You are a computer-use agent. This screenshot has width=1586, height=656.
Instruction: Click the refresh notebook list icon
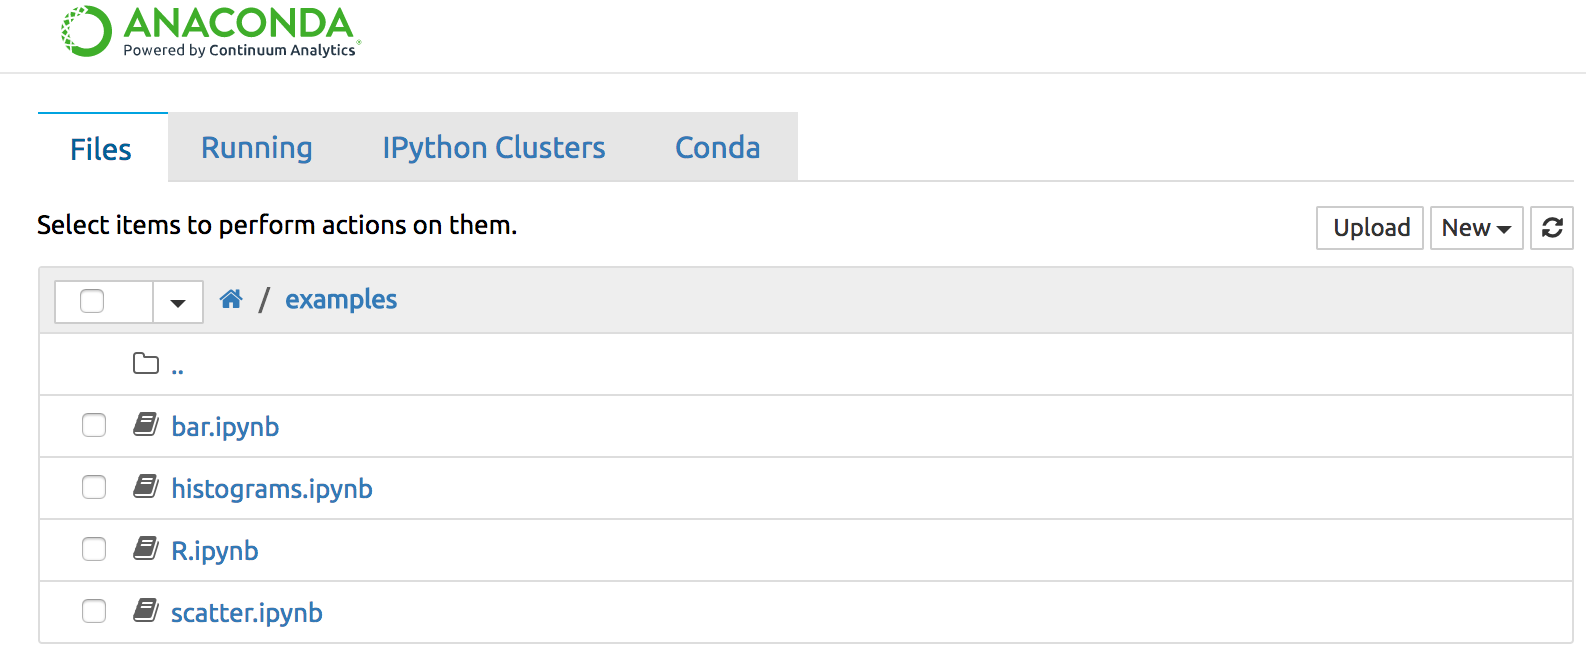pos(1552,228)
